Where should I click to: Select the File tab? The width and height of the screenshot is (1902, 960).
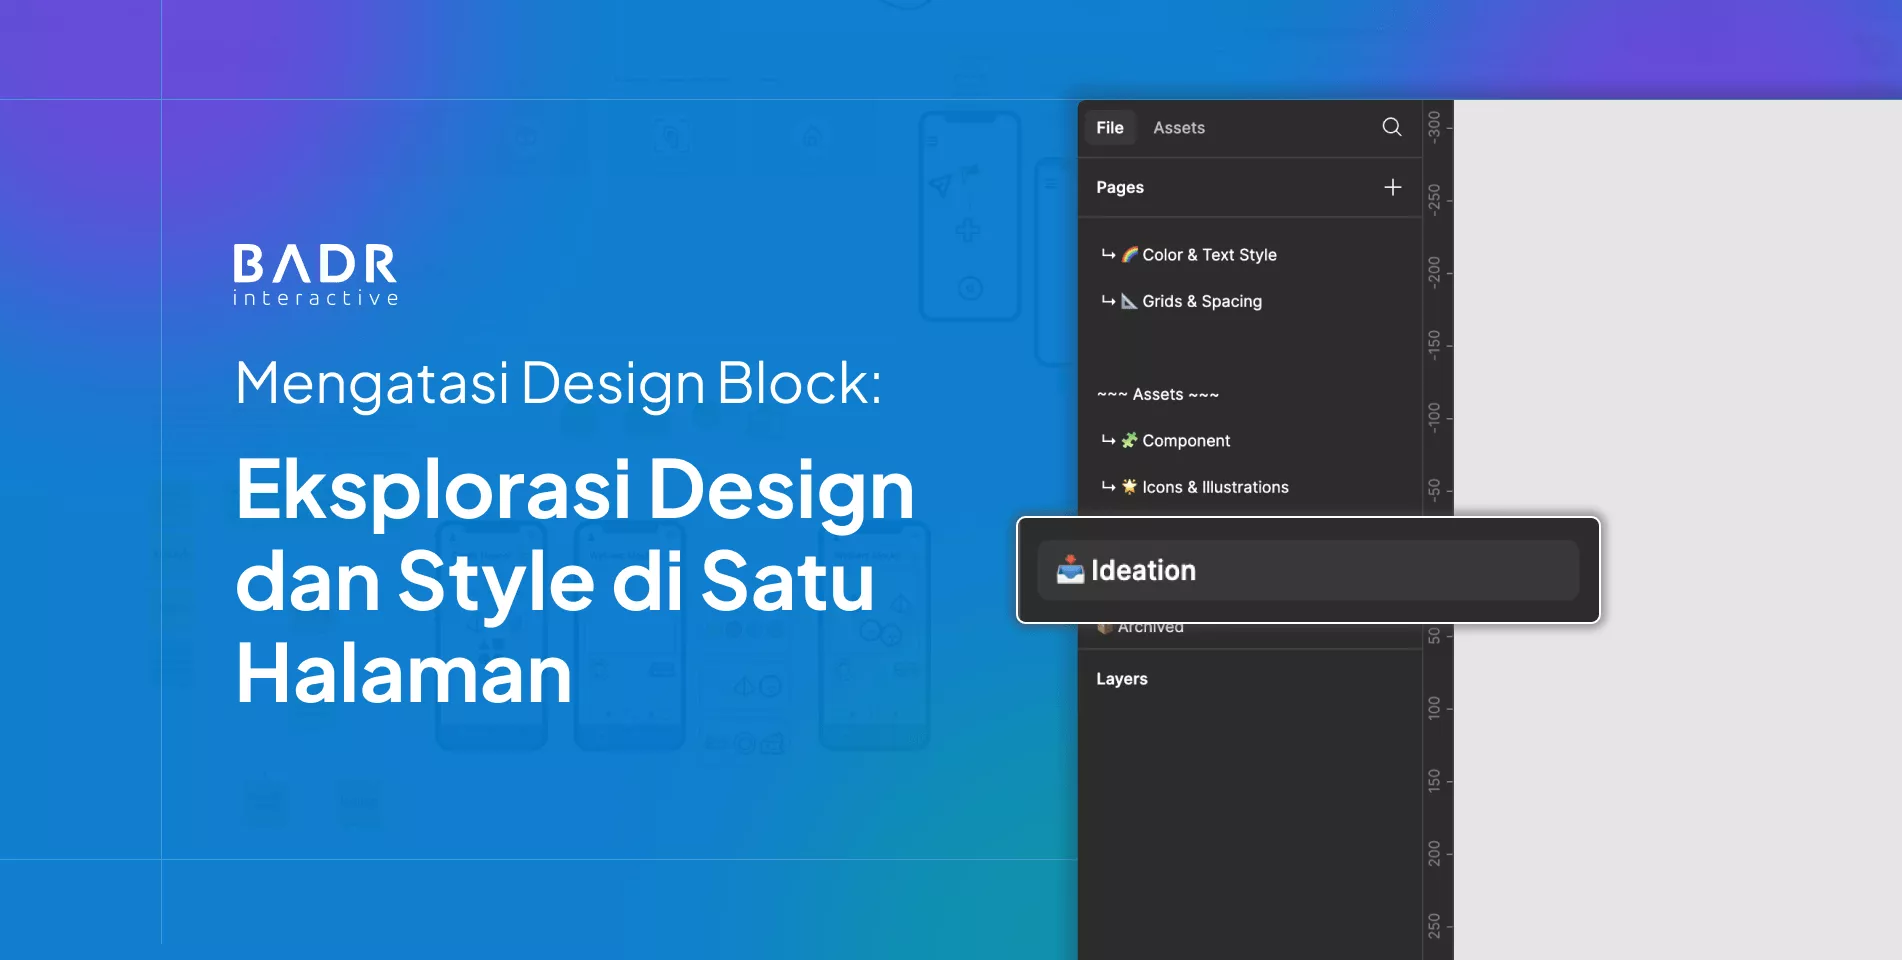click(1109, 127)
